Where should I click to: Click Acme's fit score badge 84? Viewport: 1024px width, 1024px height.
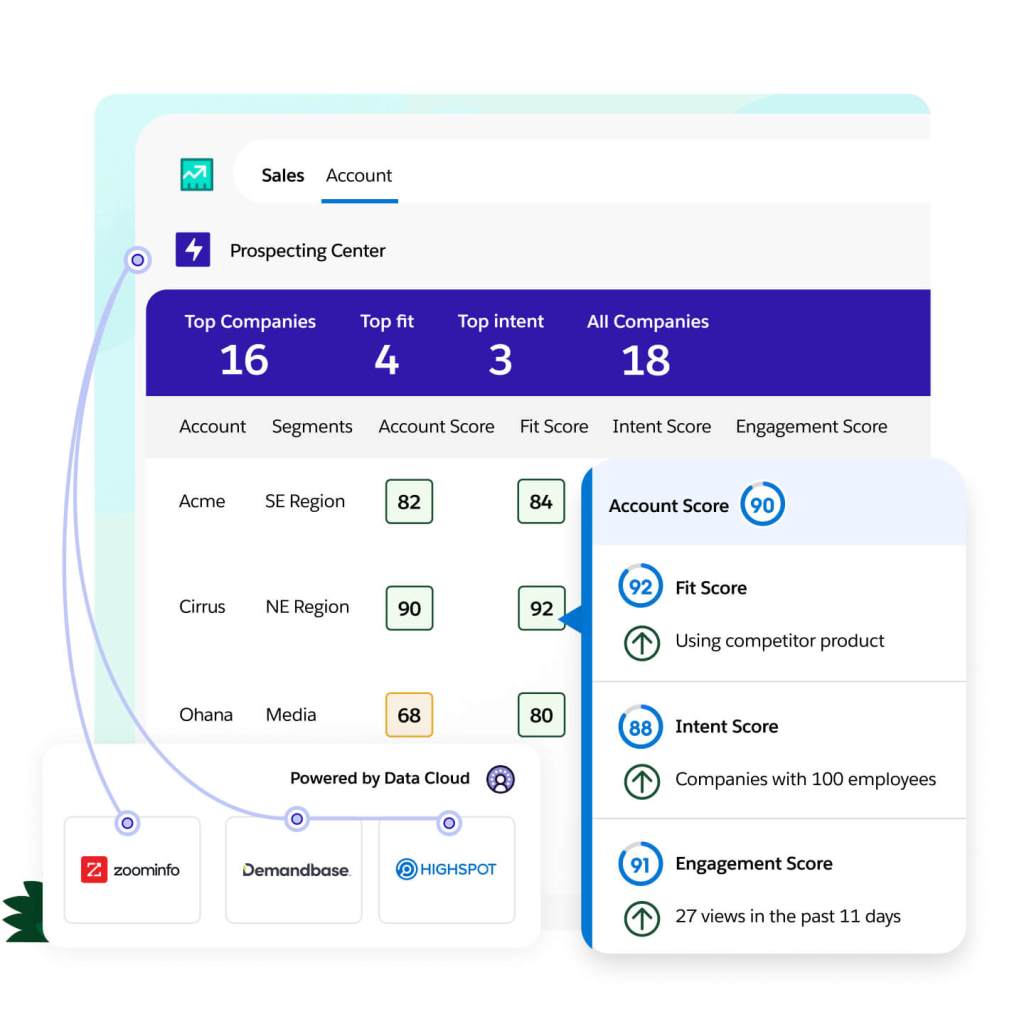(x=541, y=502)
